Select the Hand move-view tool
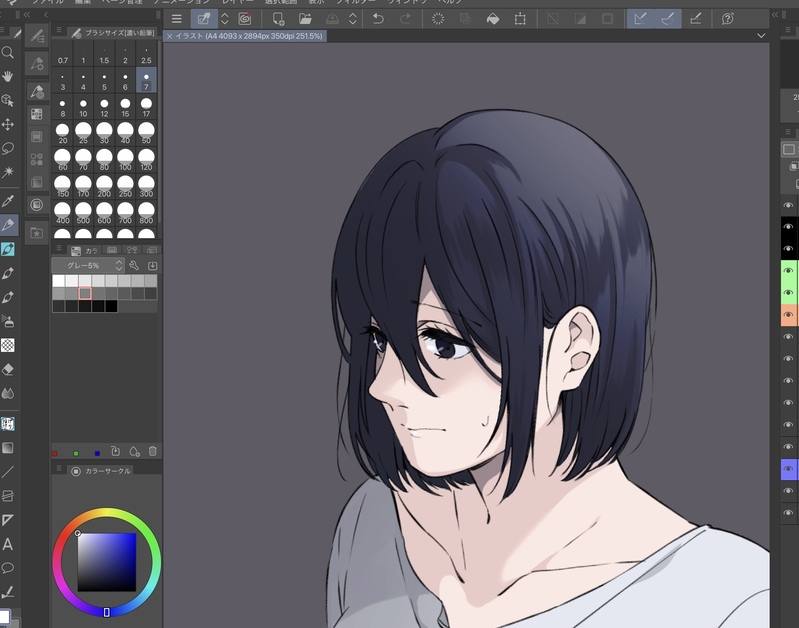The width and height of the screenshot is (799, 628). pyautogui.click(x=8, y=76)
